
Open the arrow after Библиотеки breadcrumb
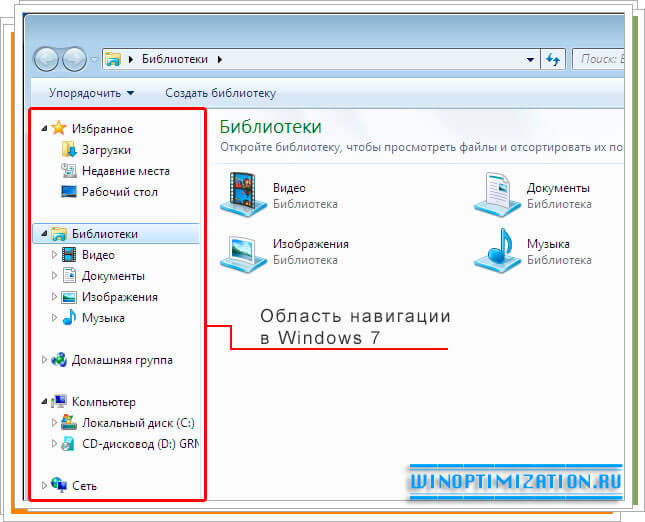click(220, 60)
